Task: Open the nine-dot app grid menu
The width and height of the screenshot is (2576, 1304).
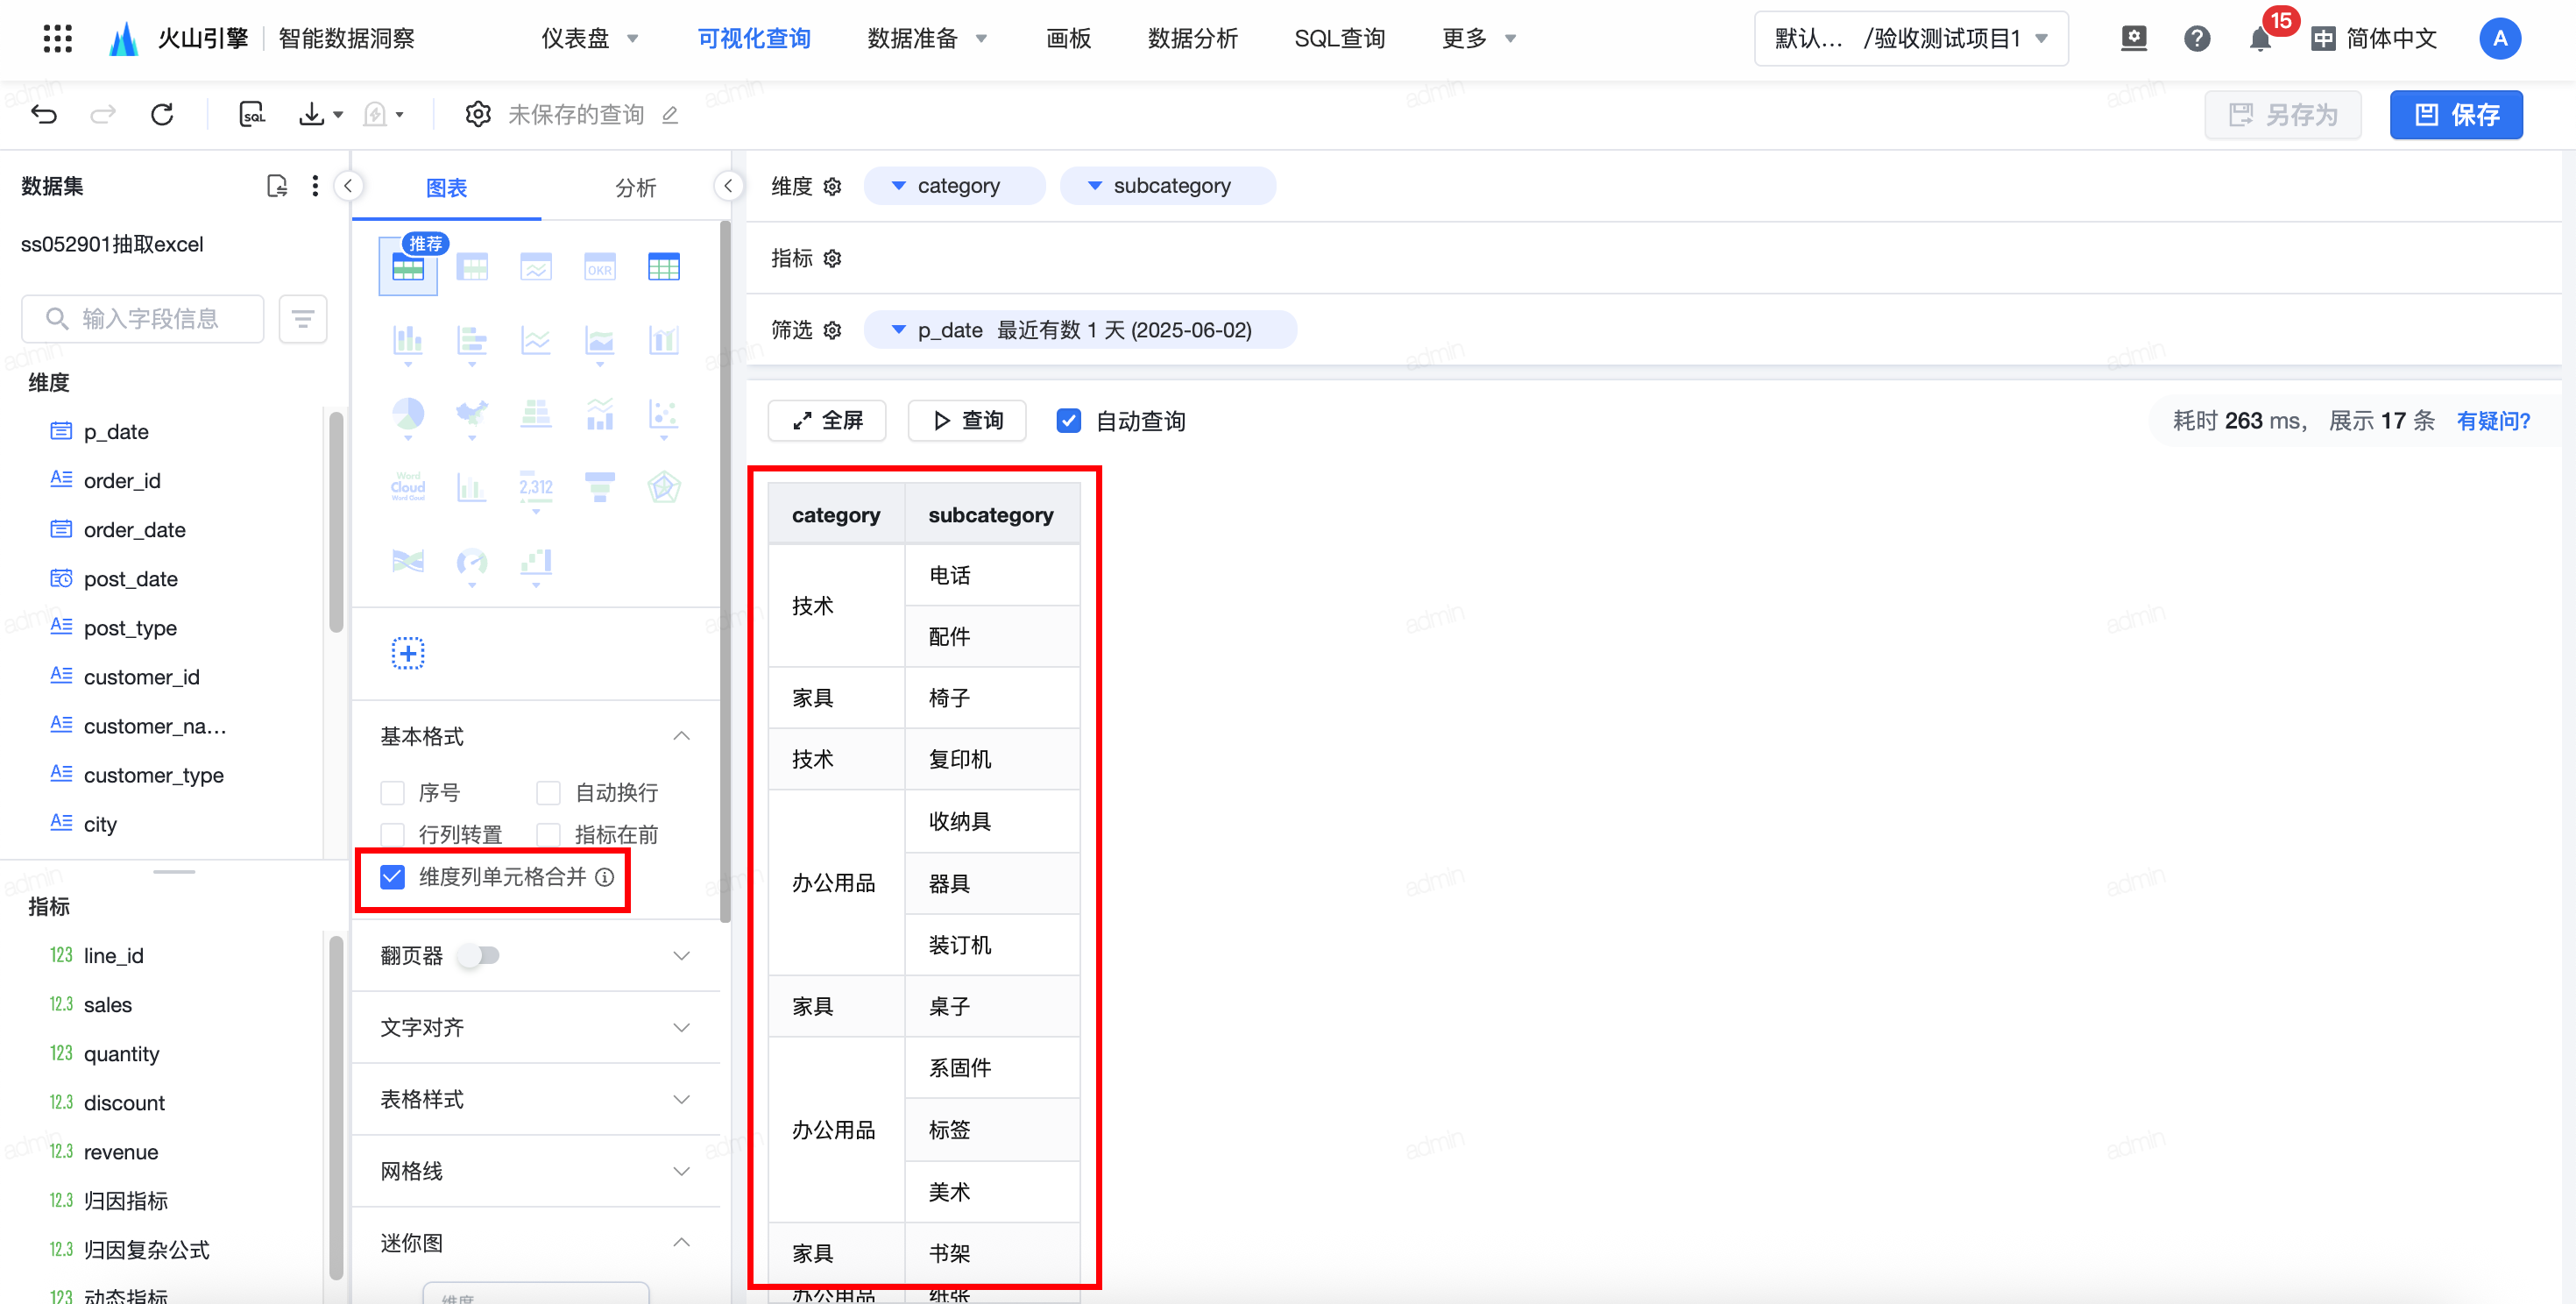Action: pyautogui.click(x=58, y=38)
